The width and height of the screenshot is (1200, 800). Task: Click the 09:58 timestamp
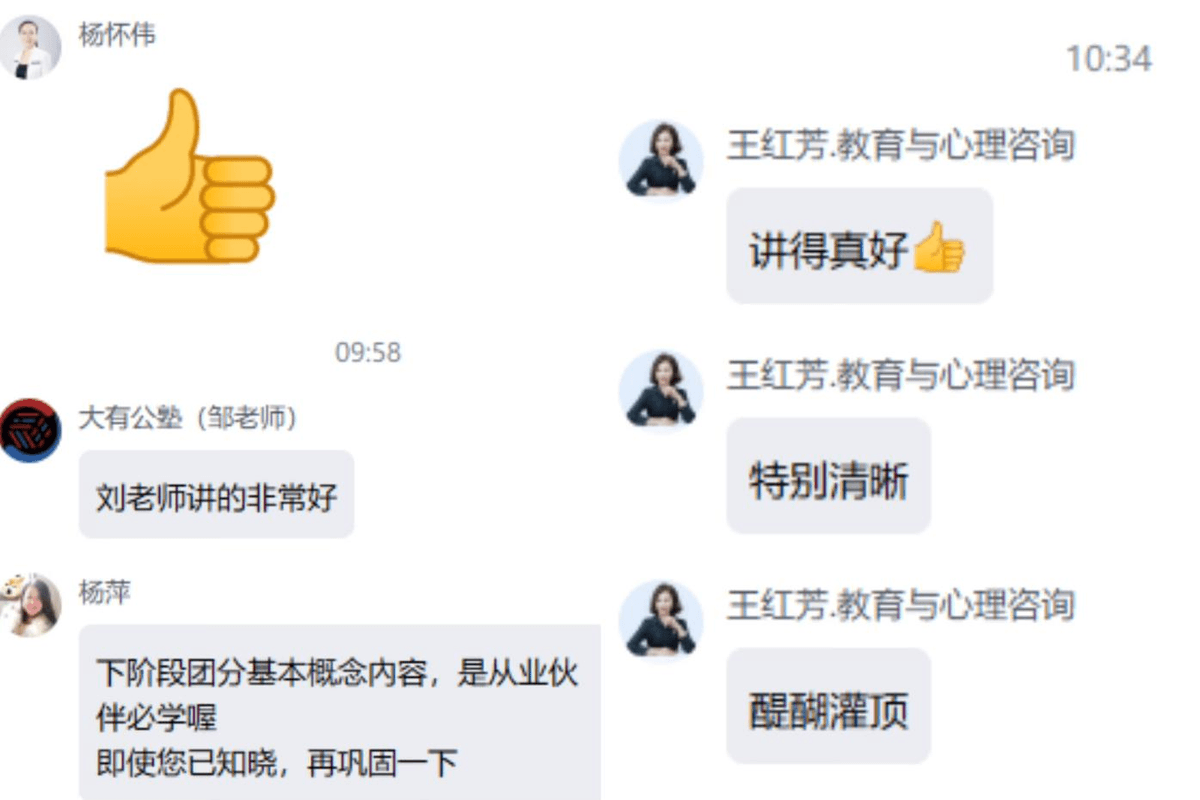click(x=368, y=352)
